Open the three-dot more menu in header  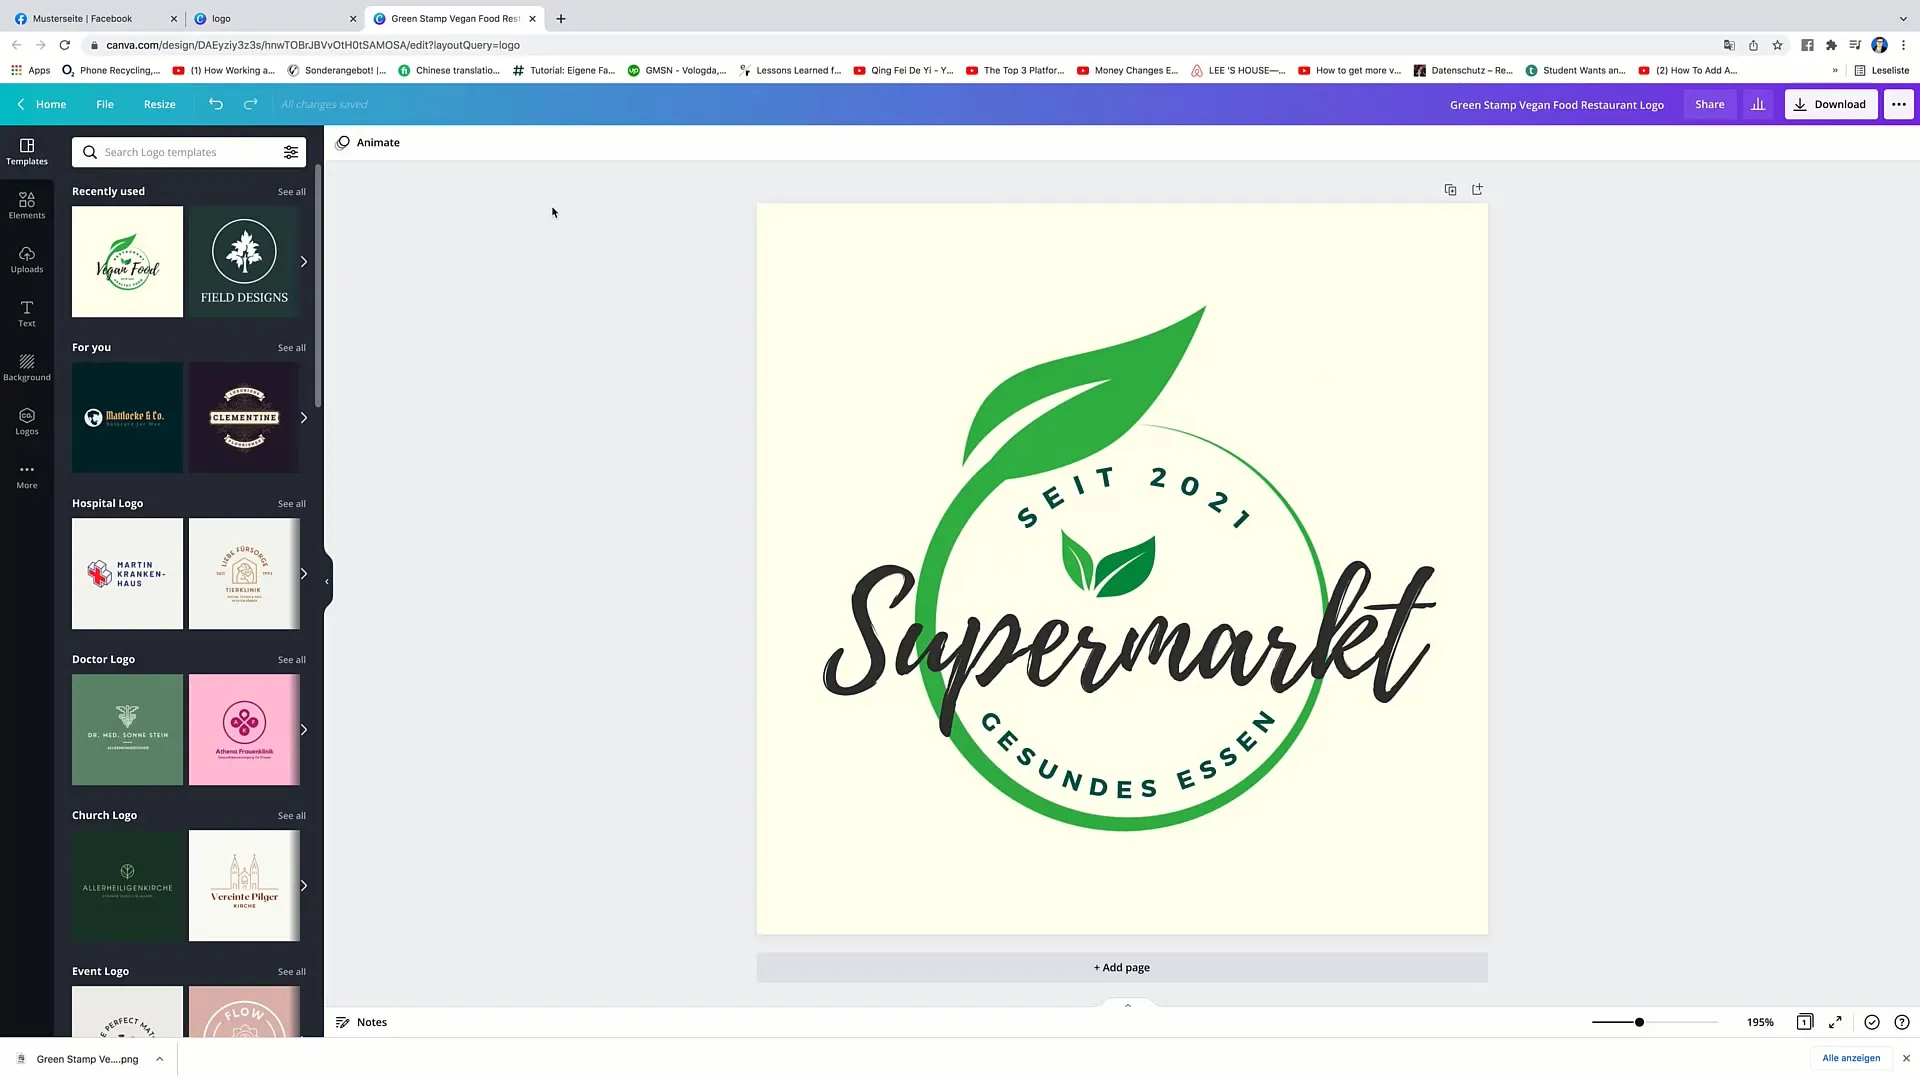pos(1898,104)
